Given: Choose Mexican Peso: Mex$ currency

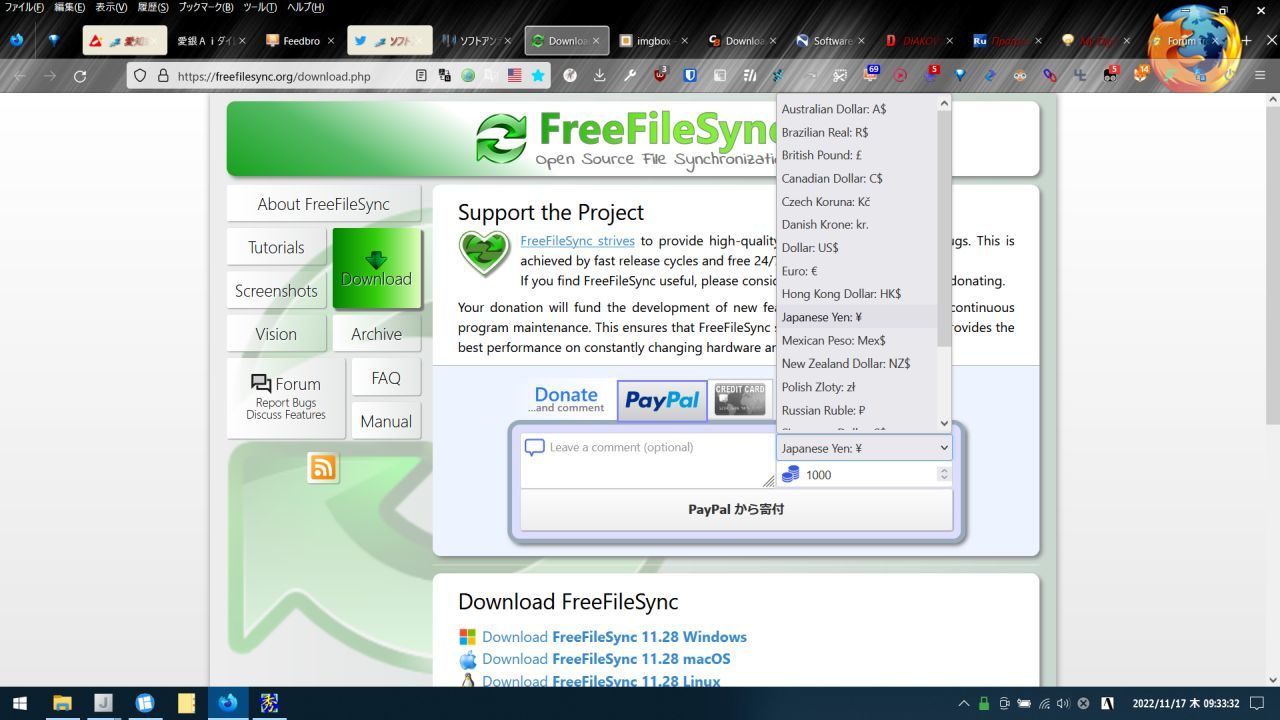Looking at the screenshot, I should point(857,340).
